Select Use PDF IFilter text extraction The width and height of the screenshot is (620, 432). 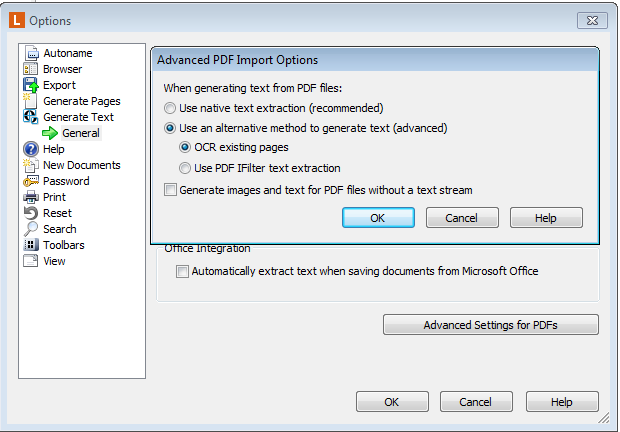(185, 168)
